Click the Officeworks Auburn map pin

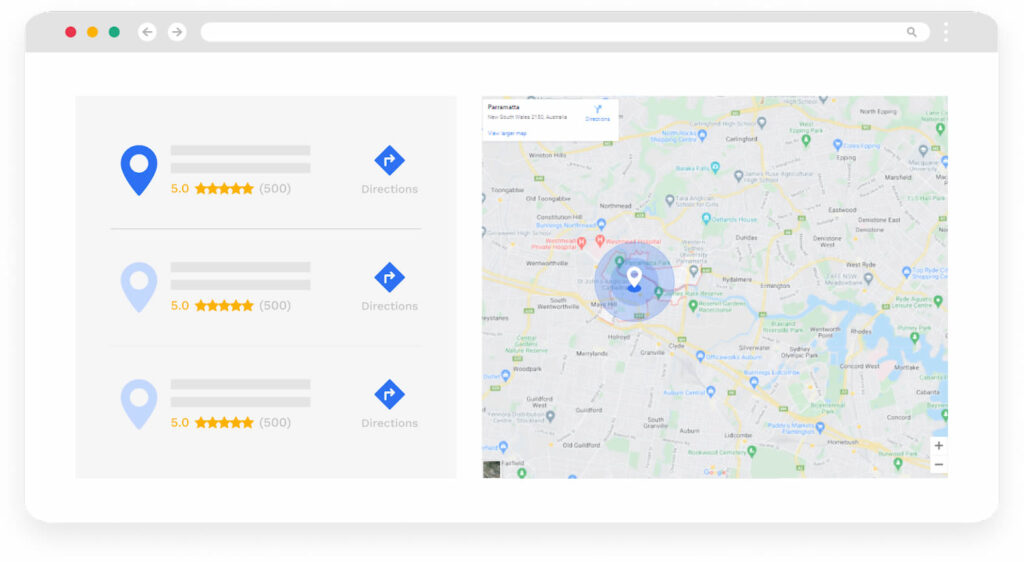pyautogui.click(x=700, y=356)
